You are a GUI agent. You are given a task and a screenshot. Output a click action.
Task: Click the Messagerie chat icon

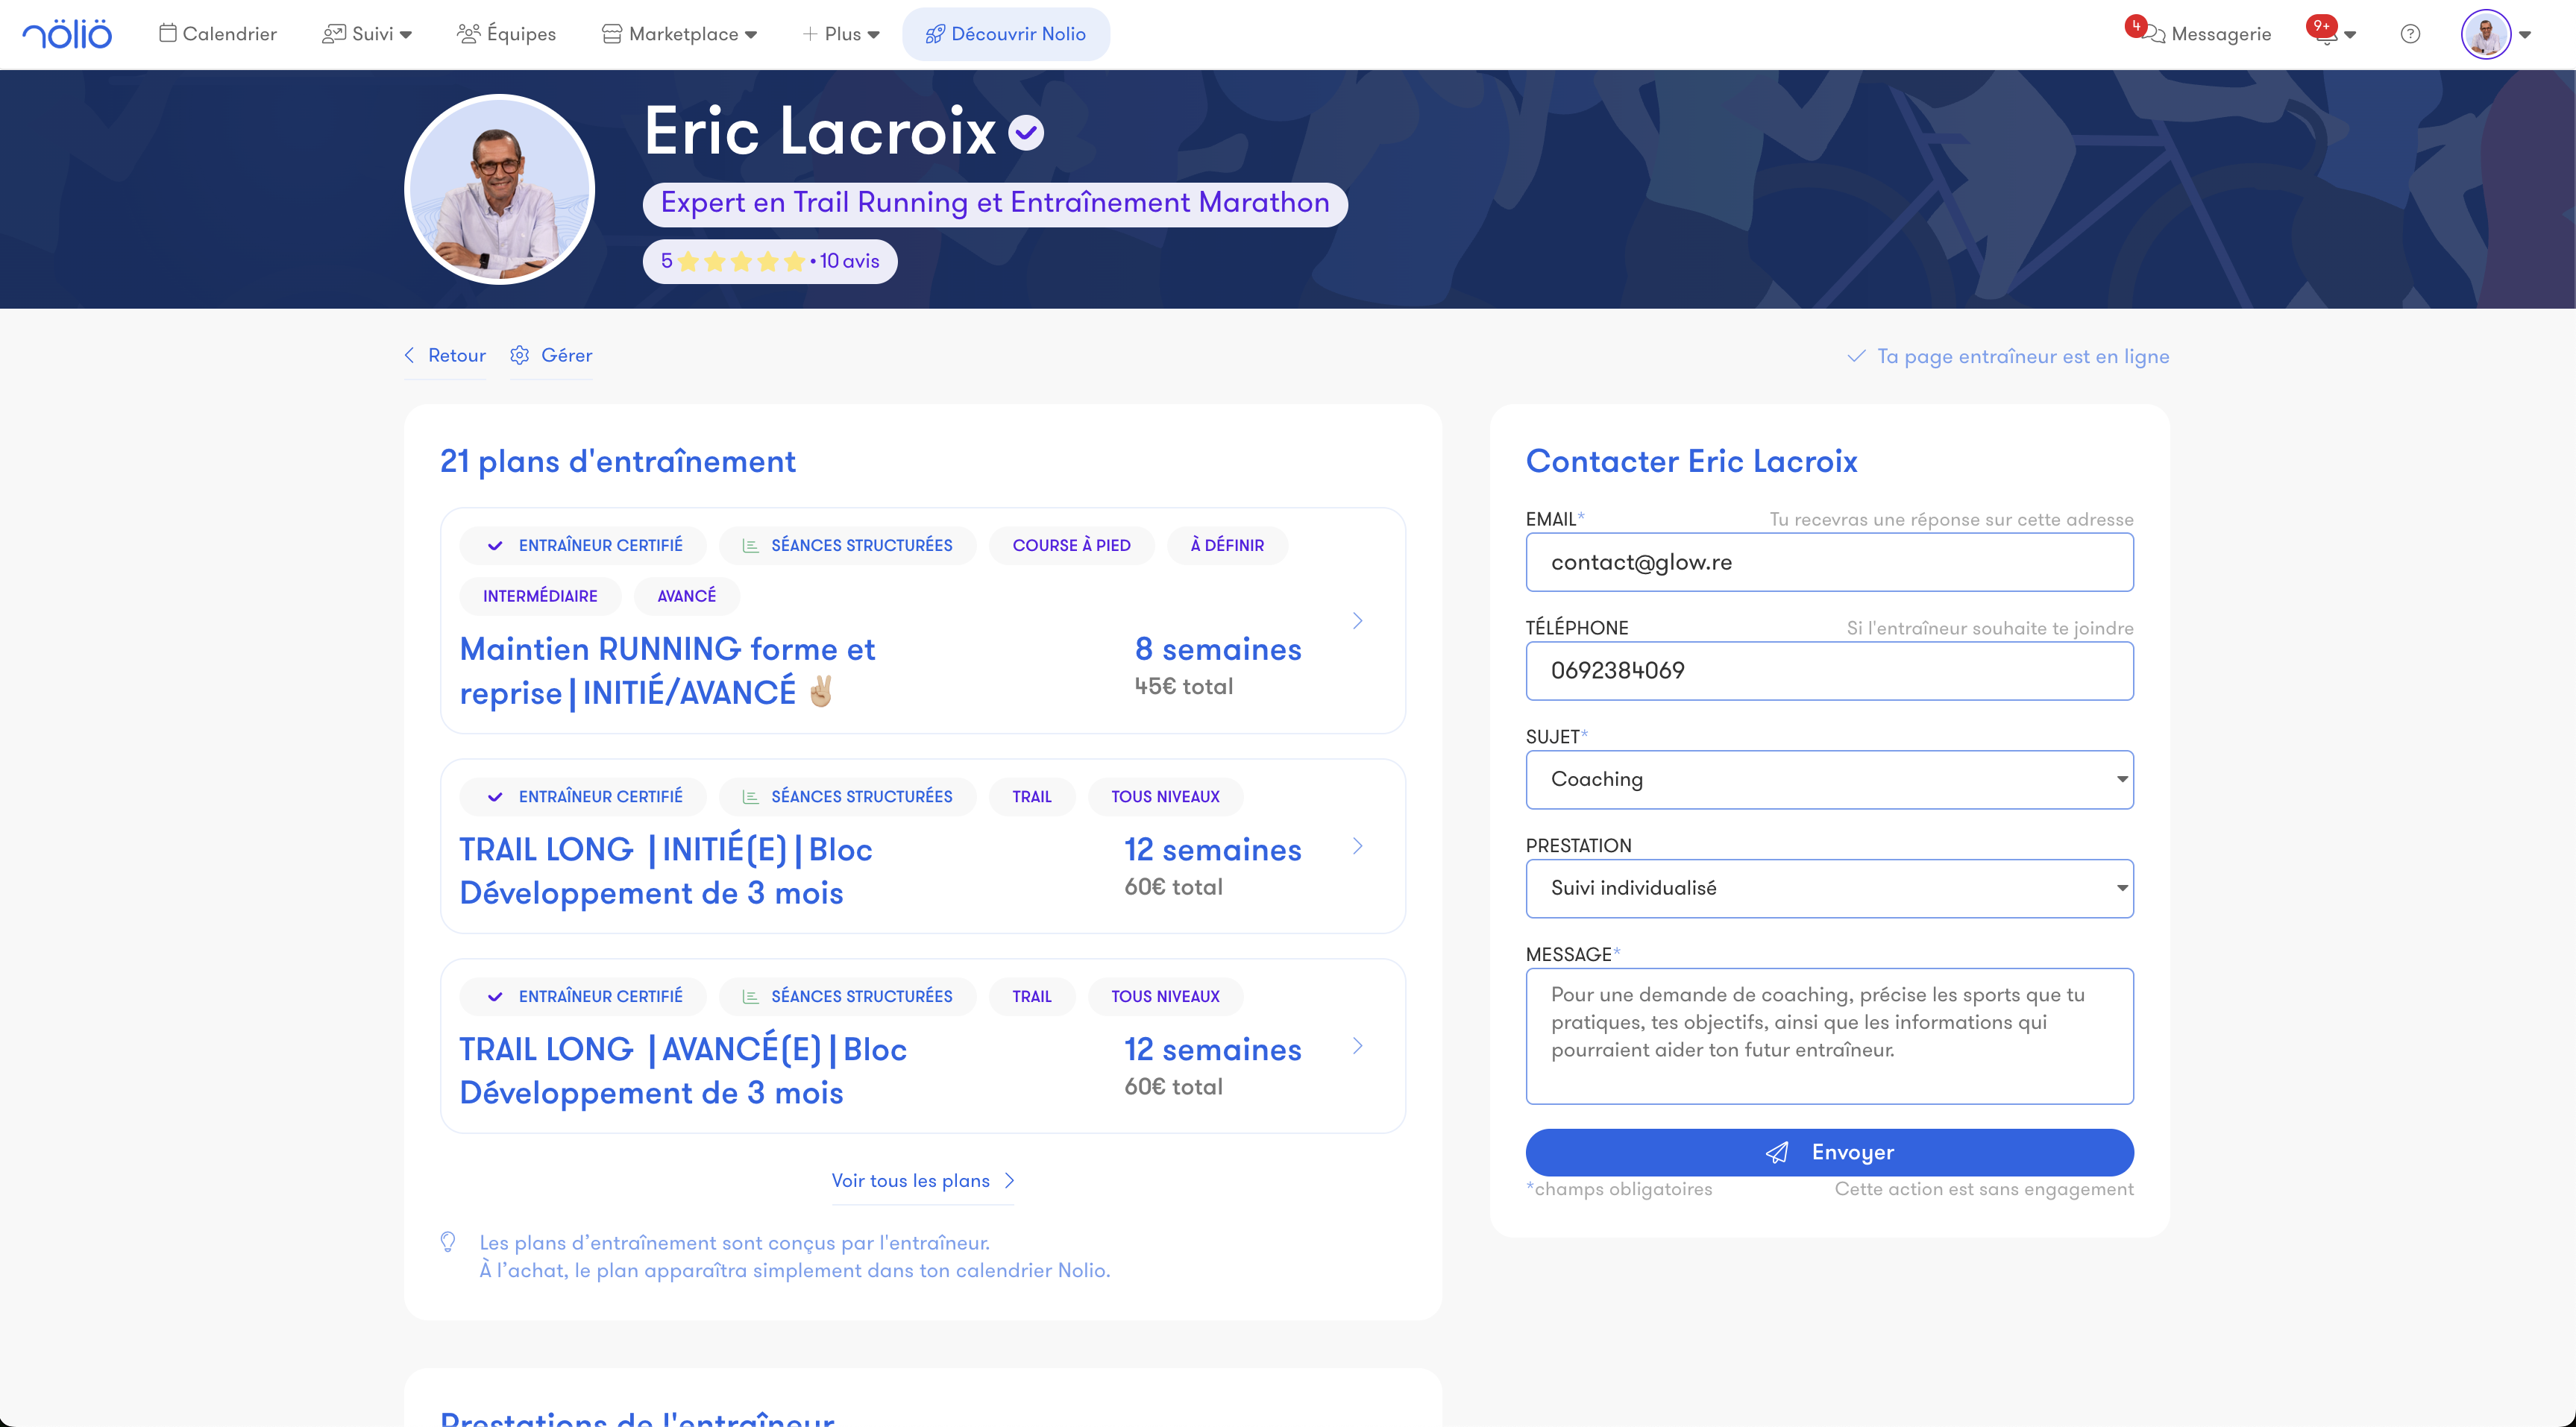pos(2154,35)
